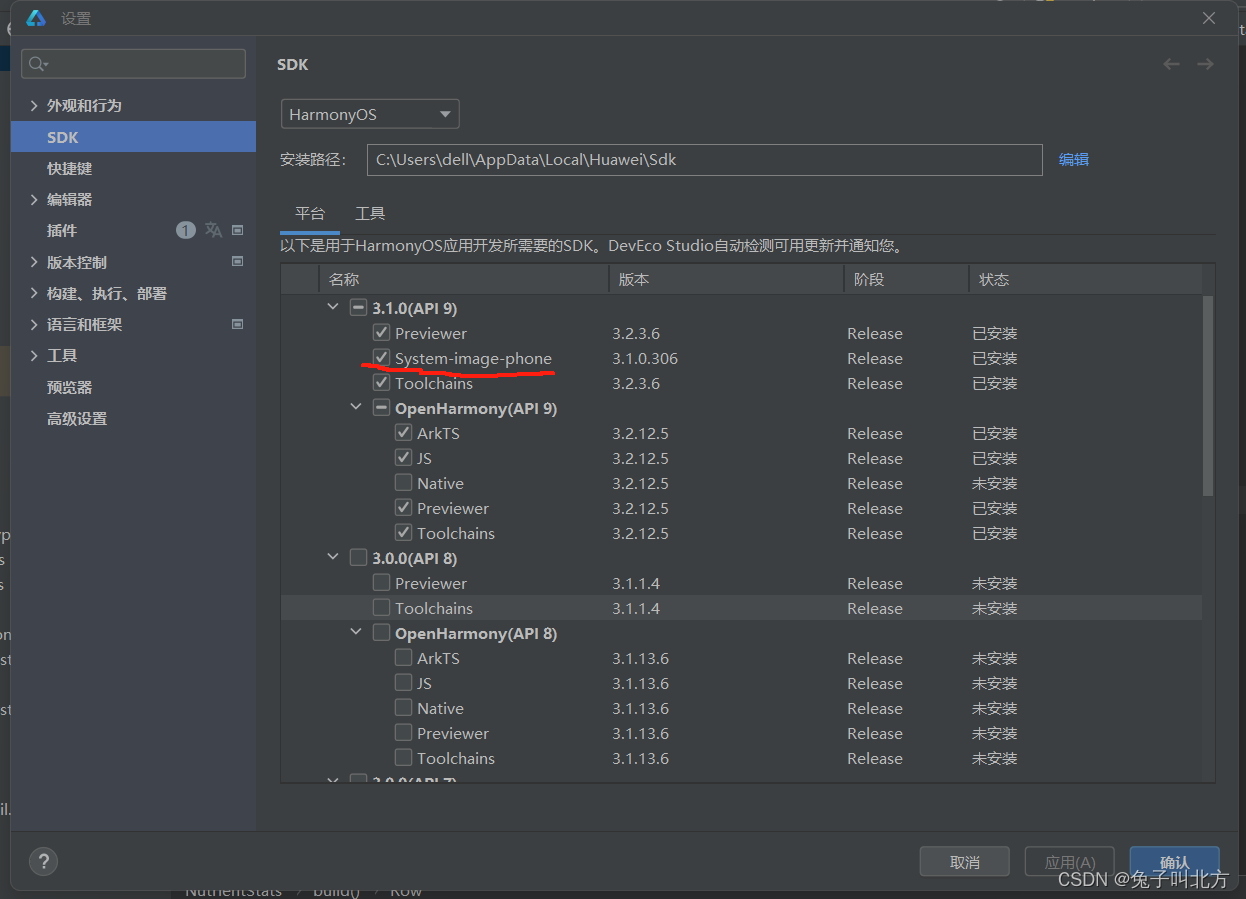Click the plugin update count badge
Screen dimensions: 1246x899
(186, 230)
